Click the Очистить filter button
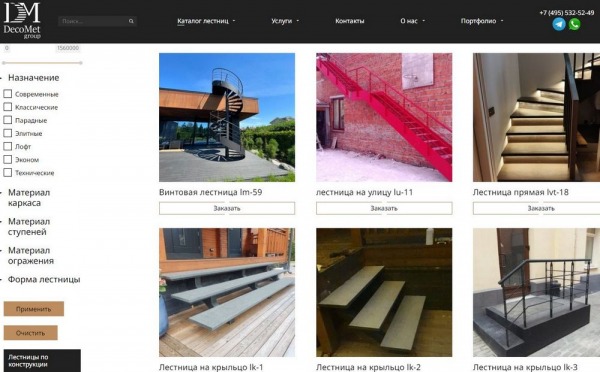 [x=31, y=333]
